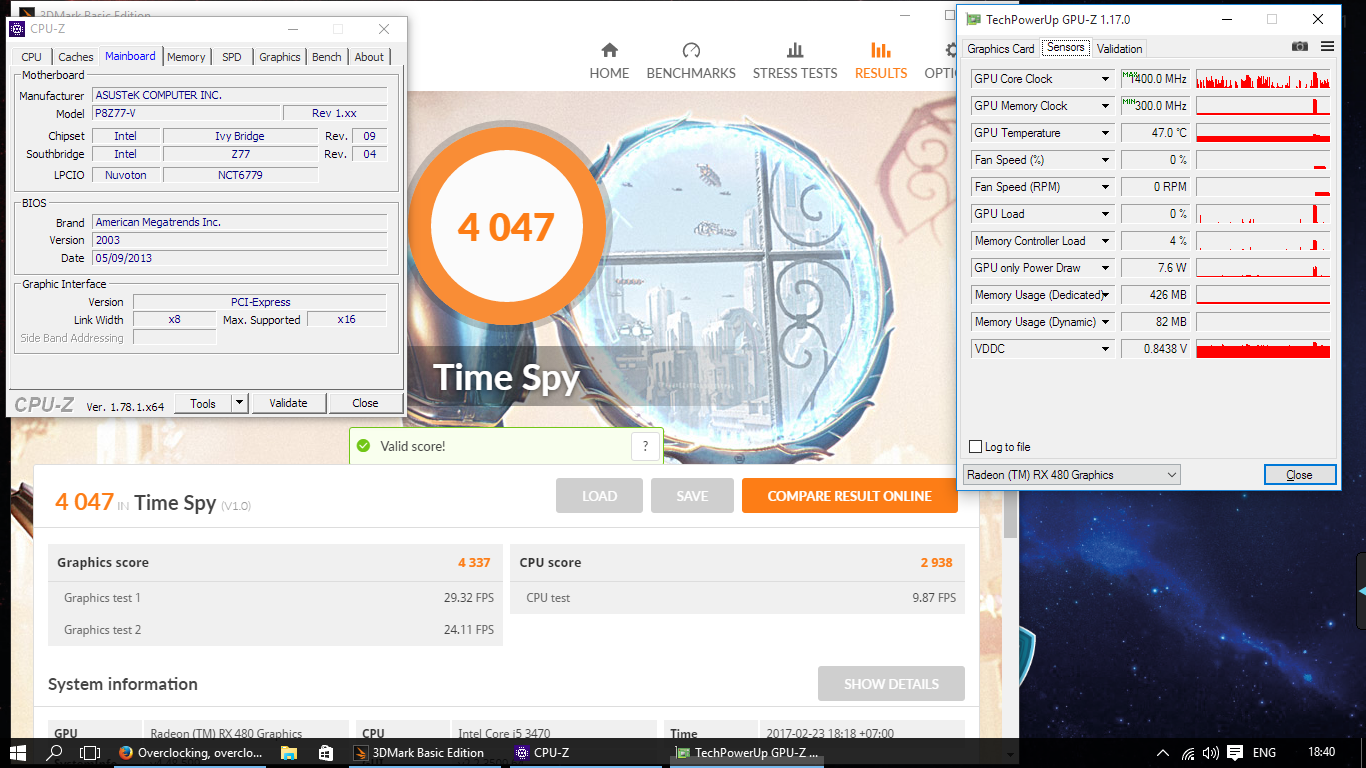Click the GPU-Z screenshot camera icon
1366x768 pixels.
1299,47
